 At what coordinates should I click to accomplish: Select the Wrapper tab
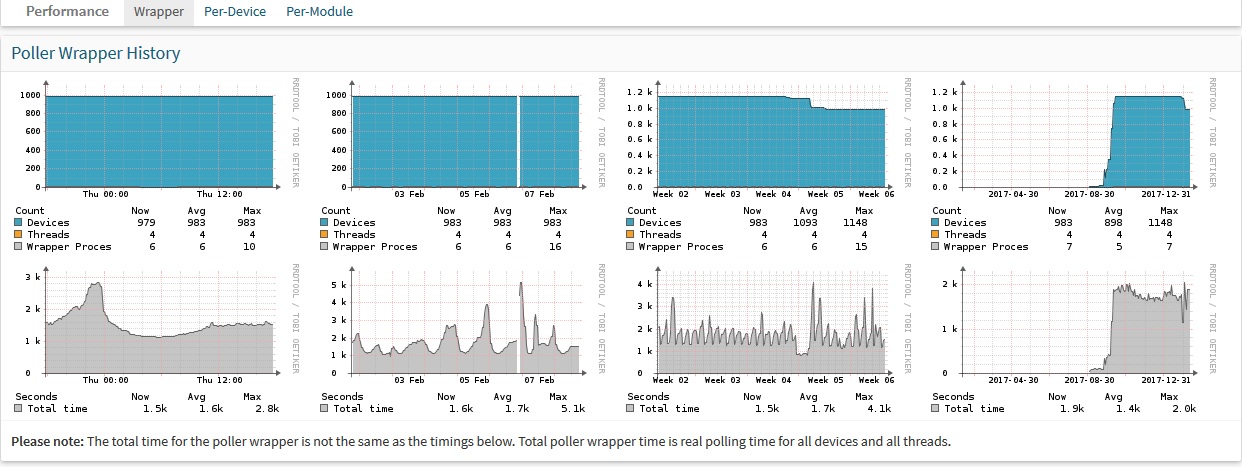(159, 12)
